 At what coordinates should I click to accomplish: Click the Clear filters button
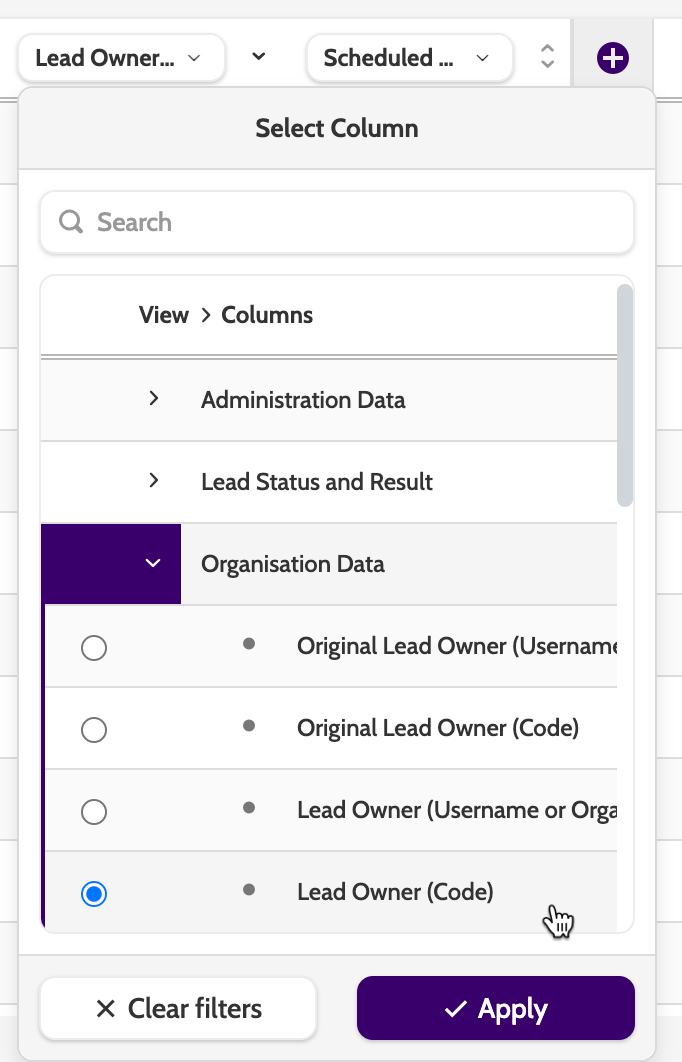[x=178, y=1008]
